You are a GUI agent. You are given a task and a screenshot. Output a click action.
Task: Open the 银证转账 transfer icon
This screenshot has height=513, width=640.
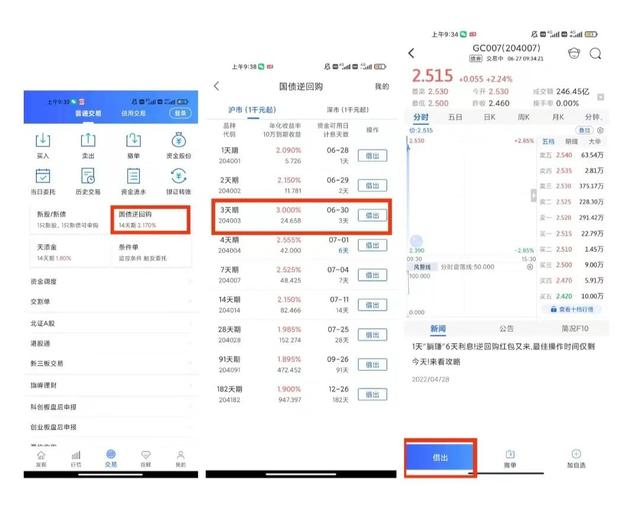click(178, 176)
